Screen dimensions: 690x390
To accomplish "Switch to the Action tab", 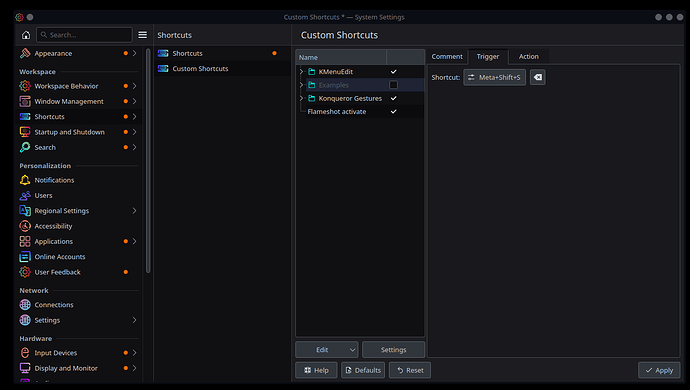I will 529,56.
